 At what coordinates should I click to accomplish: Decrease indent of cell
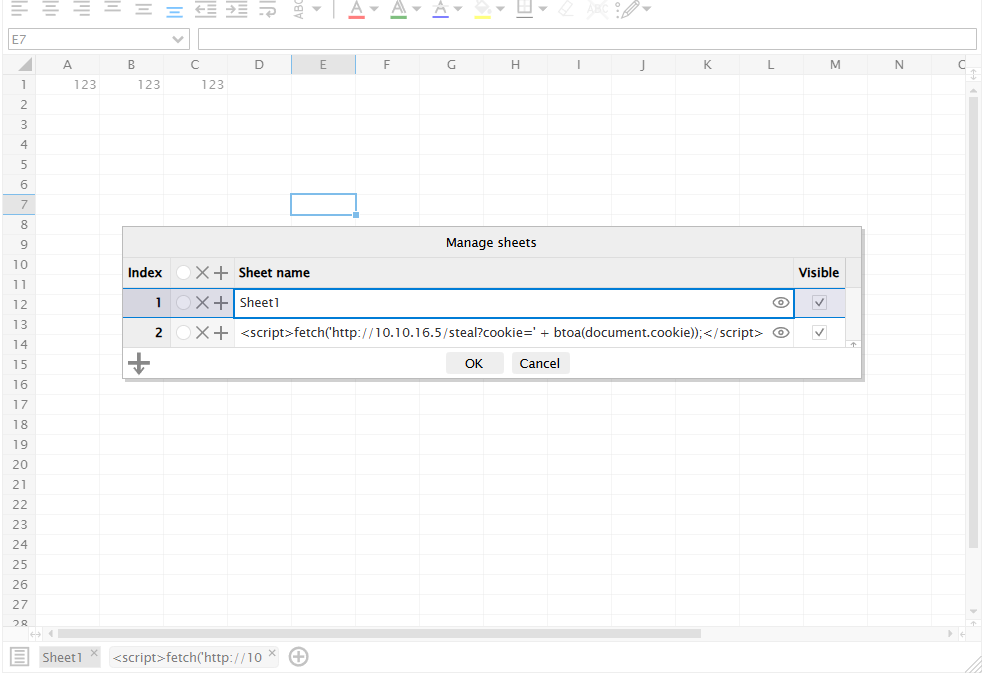(x=205, y=9)
